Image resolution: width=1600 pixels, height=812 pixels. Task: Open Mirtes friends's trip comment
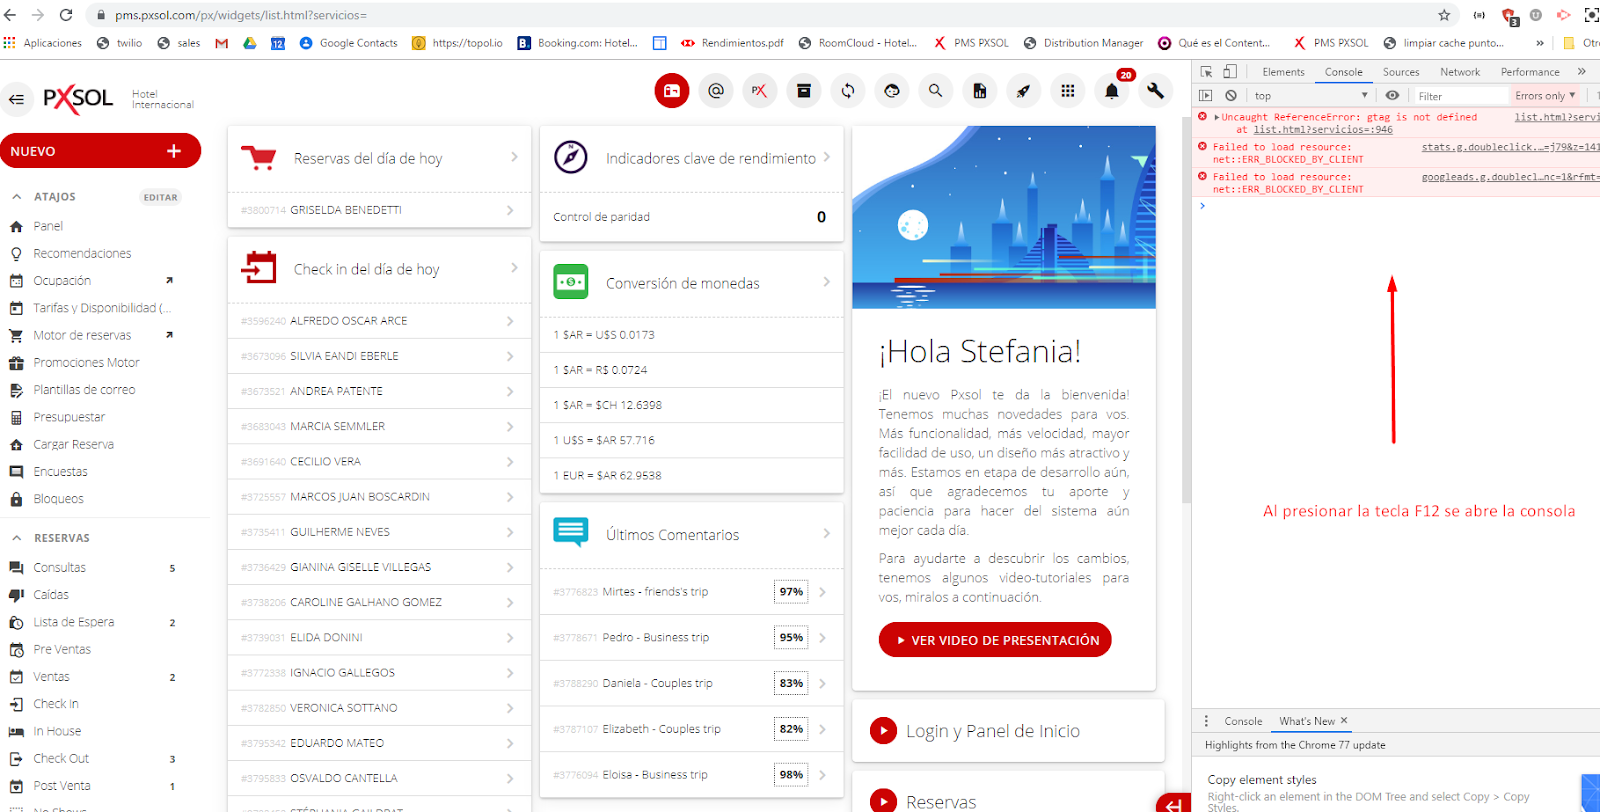point(691,592)
